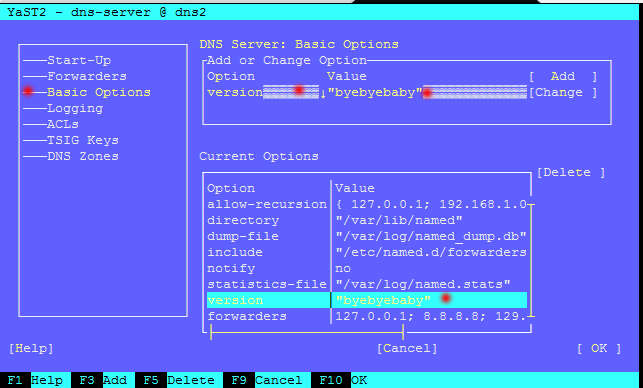This screenshot has height=388, width=643.
Task: Go to ACLs in the tree
Action: 63,124
